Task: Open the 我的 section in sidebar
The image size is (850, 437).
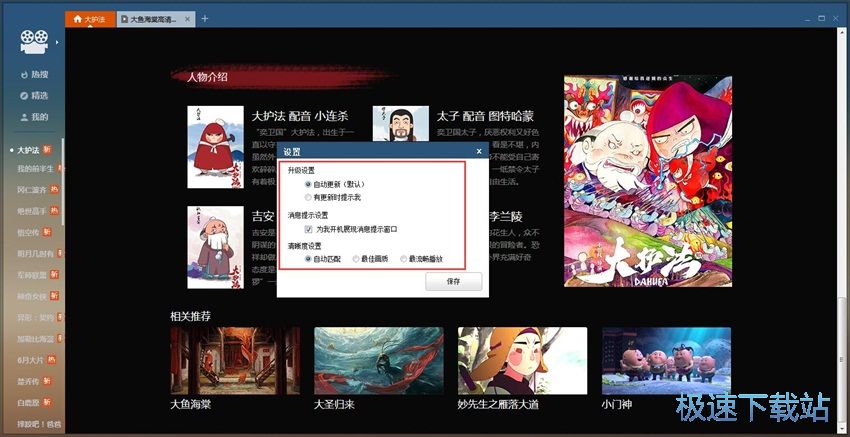Action: [x=34, y=117]
